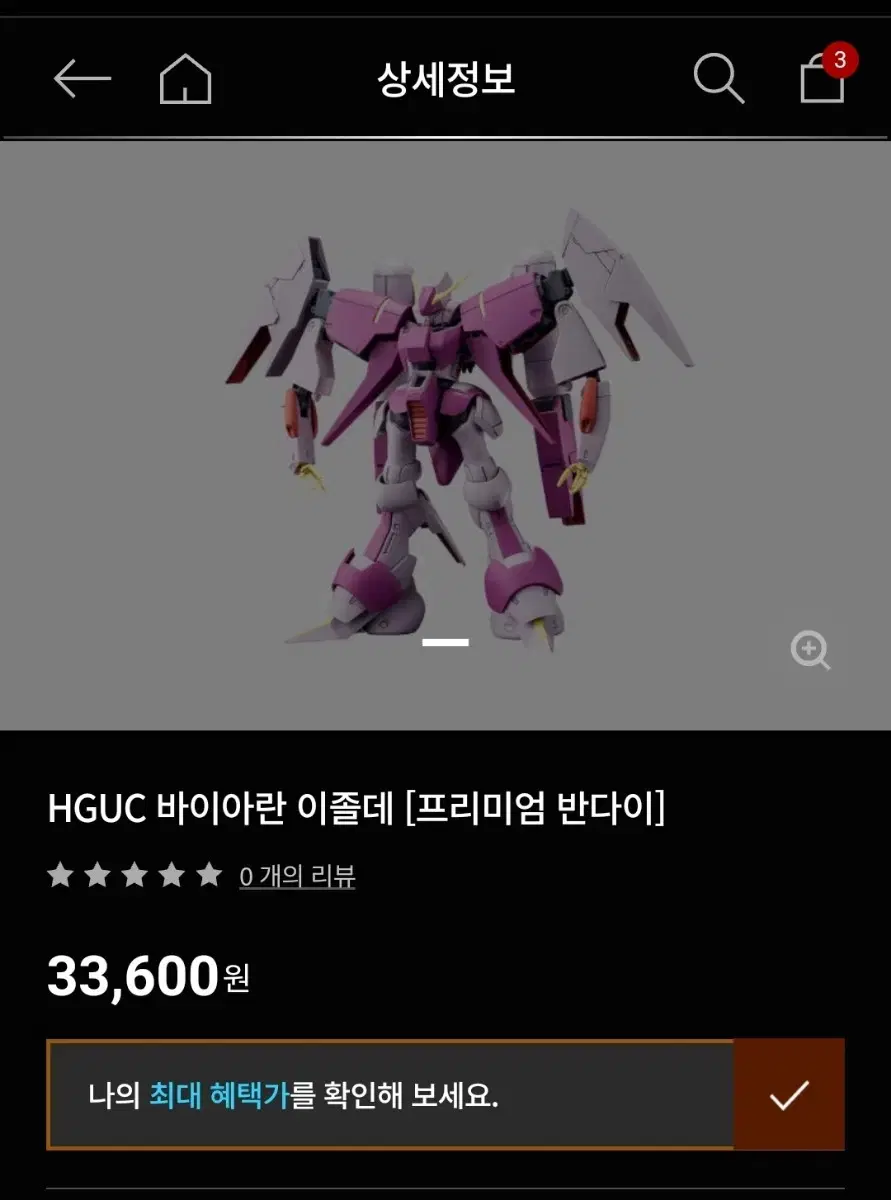Screen dimensions: 891x1200
Task: Open search with the magnifier icon
Action: (x=719, y=78)
